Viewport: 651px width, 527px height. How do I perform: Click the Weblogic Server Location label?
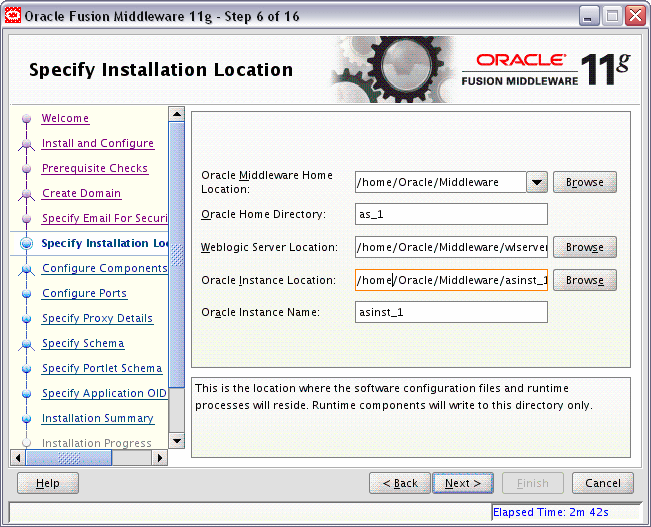[269, 248]
